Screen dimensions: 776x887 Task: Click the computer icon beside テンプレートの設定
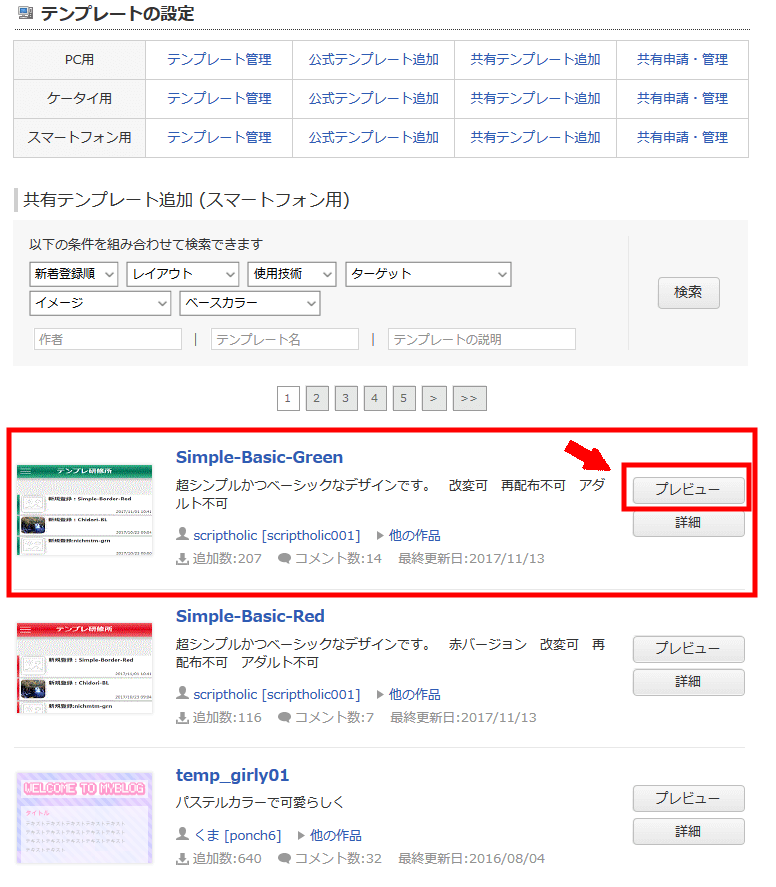(x=25, y=12)
